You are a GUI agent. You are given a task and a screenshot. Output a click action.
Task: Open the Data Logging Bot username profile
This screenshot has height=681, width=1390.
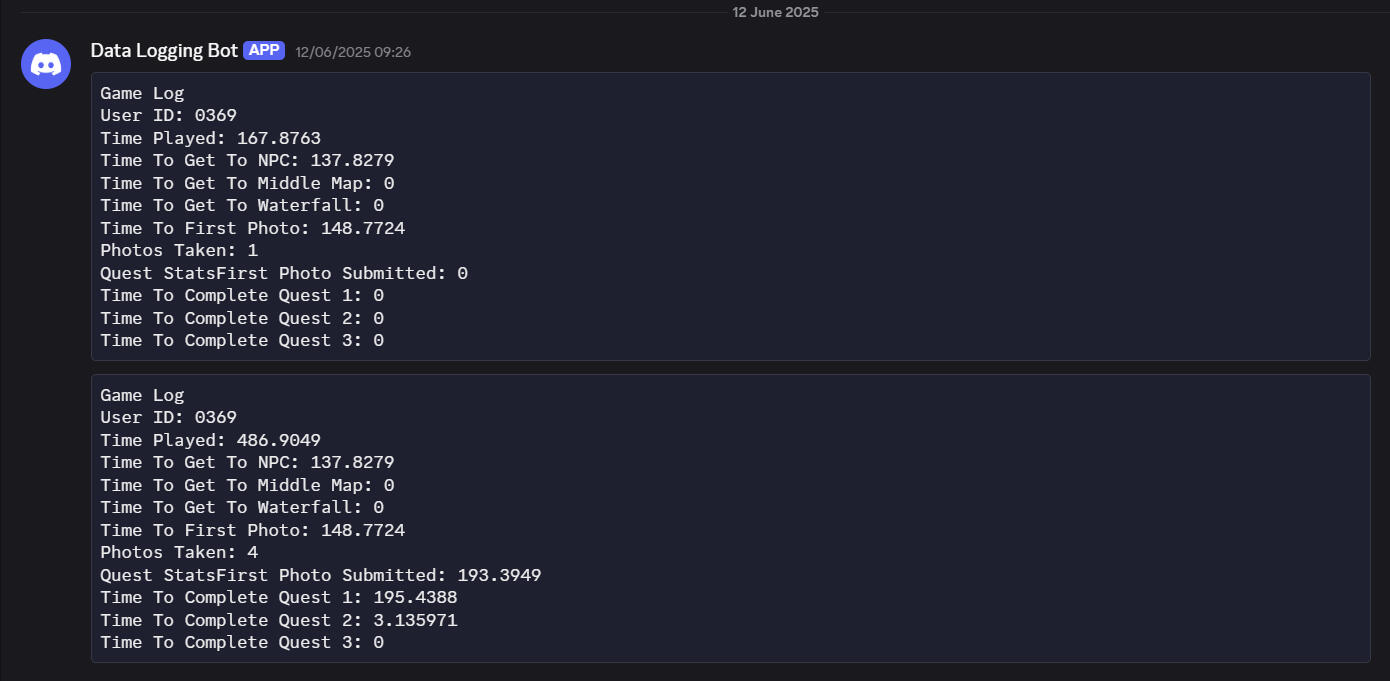(164, 50)
